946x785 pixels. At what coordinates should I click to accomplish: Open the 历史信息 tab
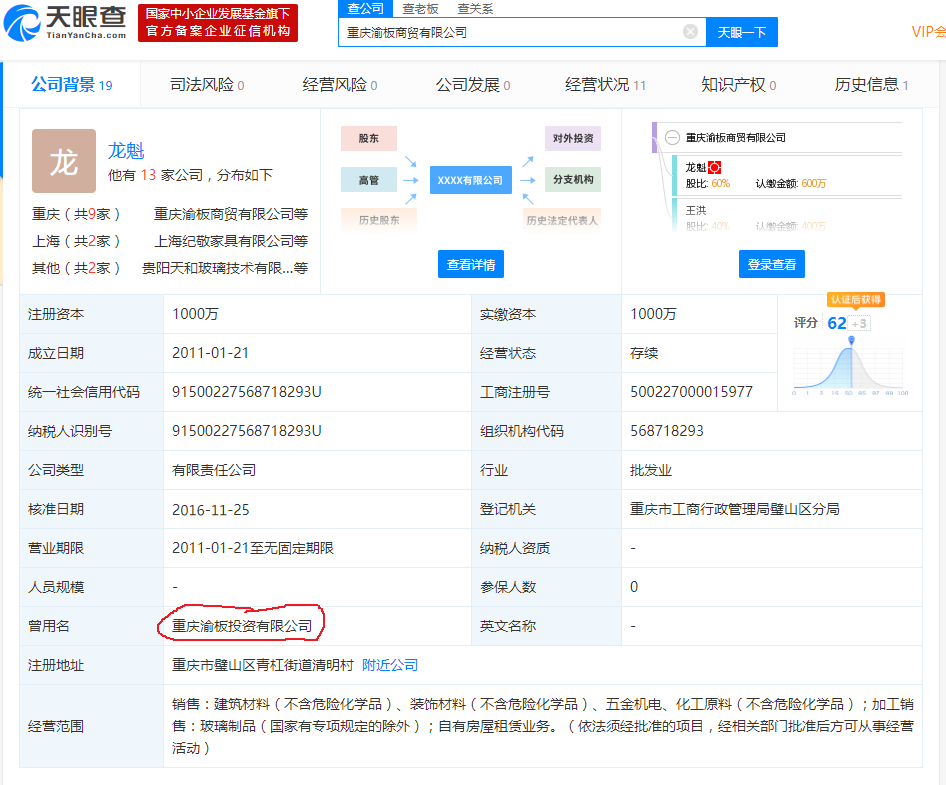tap(871, 85)
